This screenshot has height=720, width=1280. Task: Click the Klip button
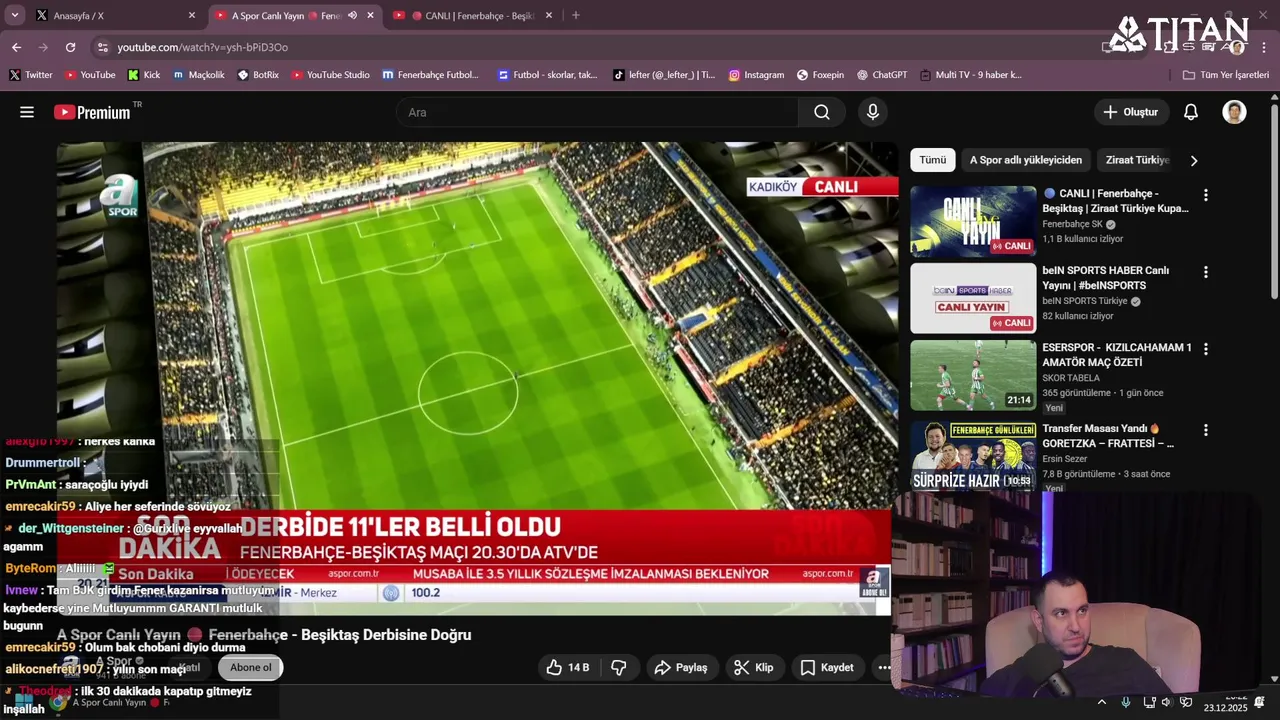click(x=753, y=667)
